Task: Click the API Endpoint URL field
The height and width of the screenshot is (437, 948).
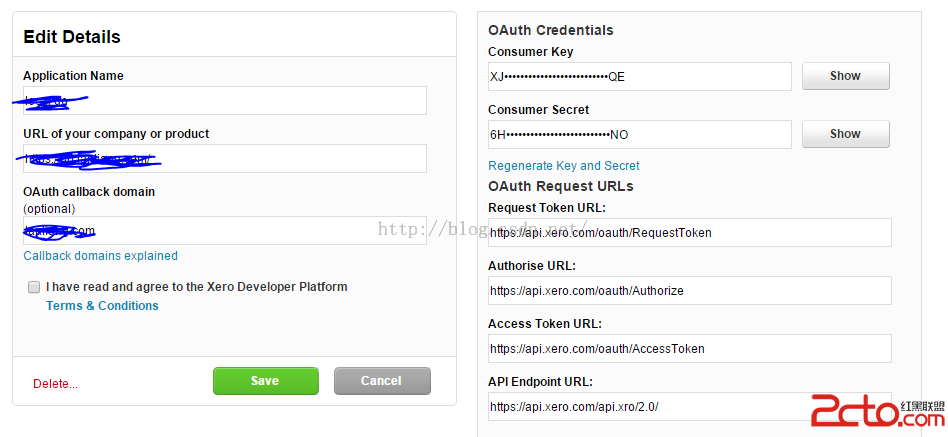Action: [690, 407]
